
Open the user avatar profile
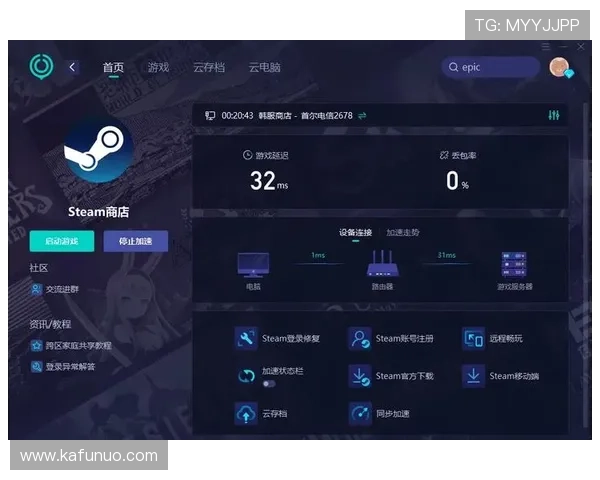pos(559,67)
